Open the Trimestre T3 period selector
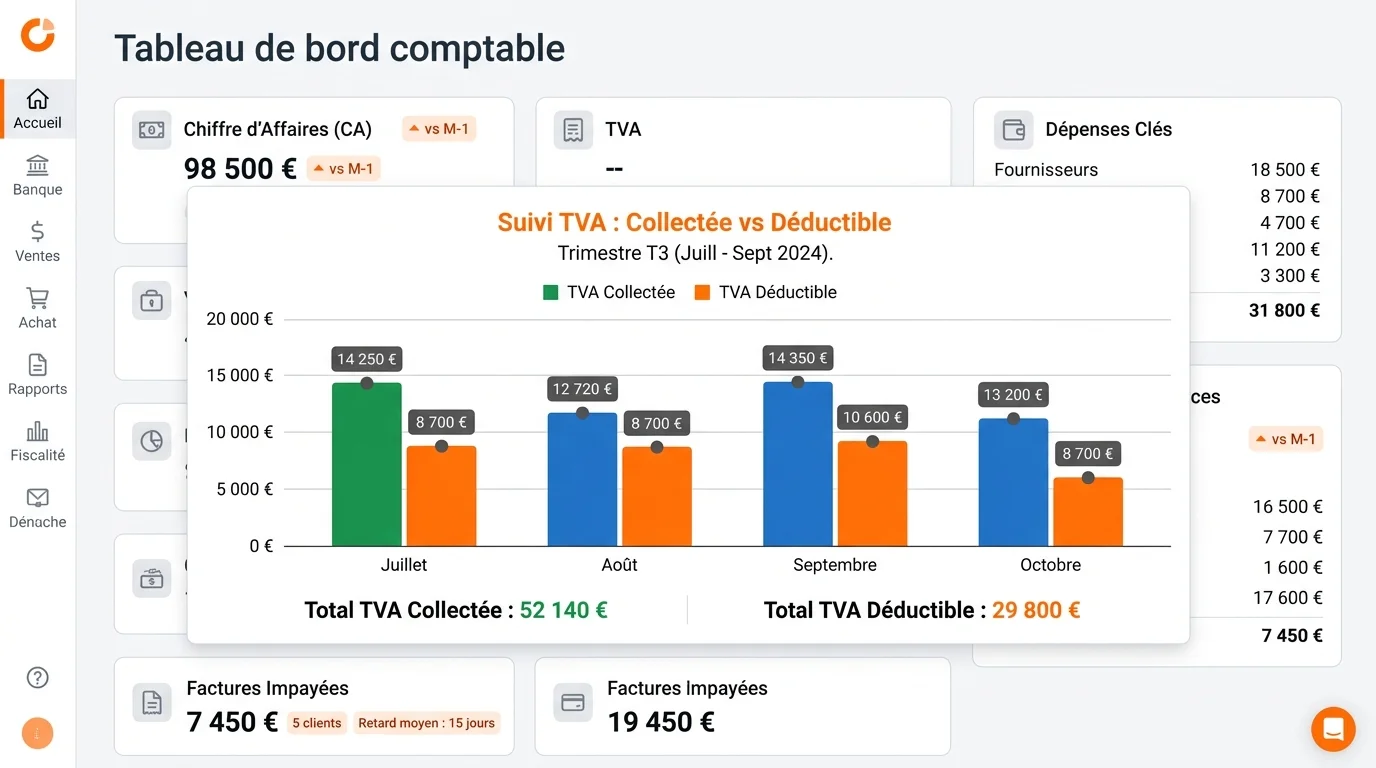Viewport: 1376px width, 768px height. coord(694,253)
